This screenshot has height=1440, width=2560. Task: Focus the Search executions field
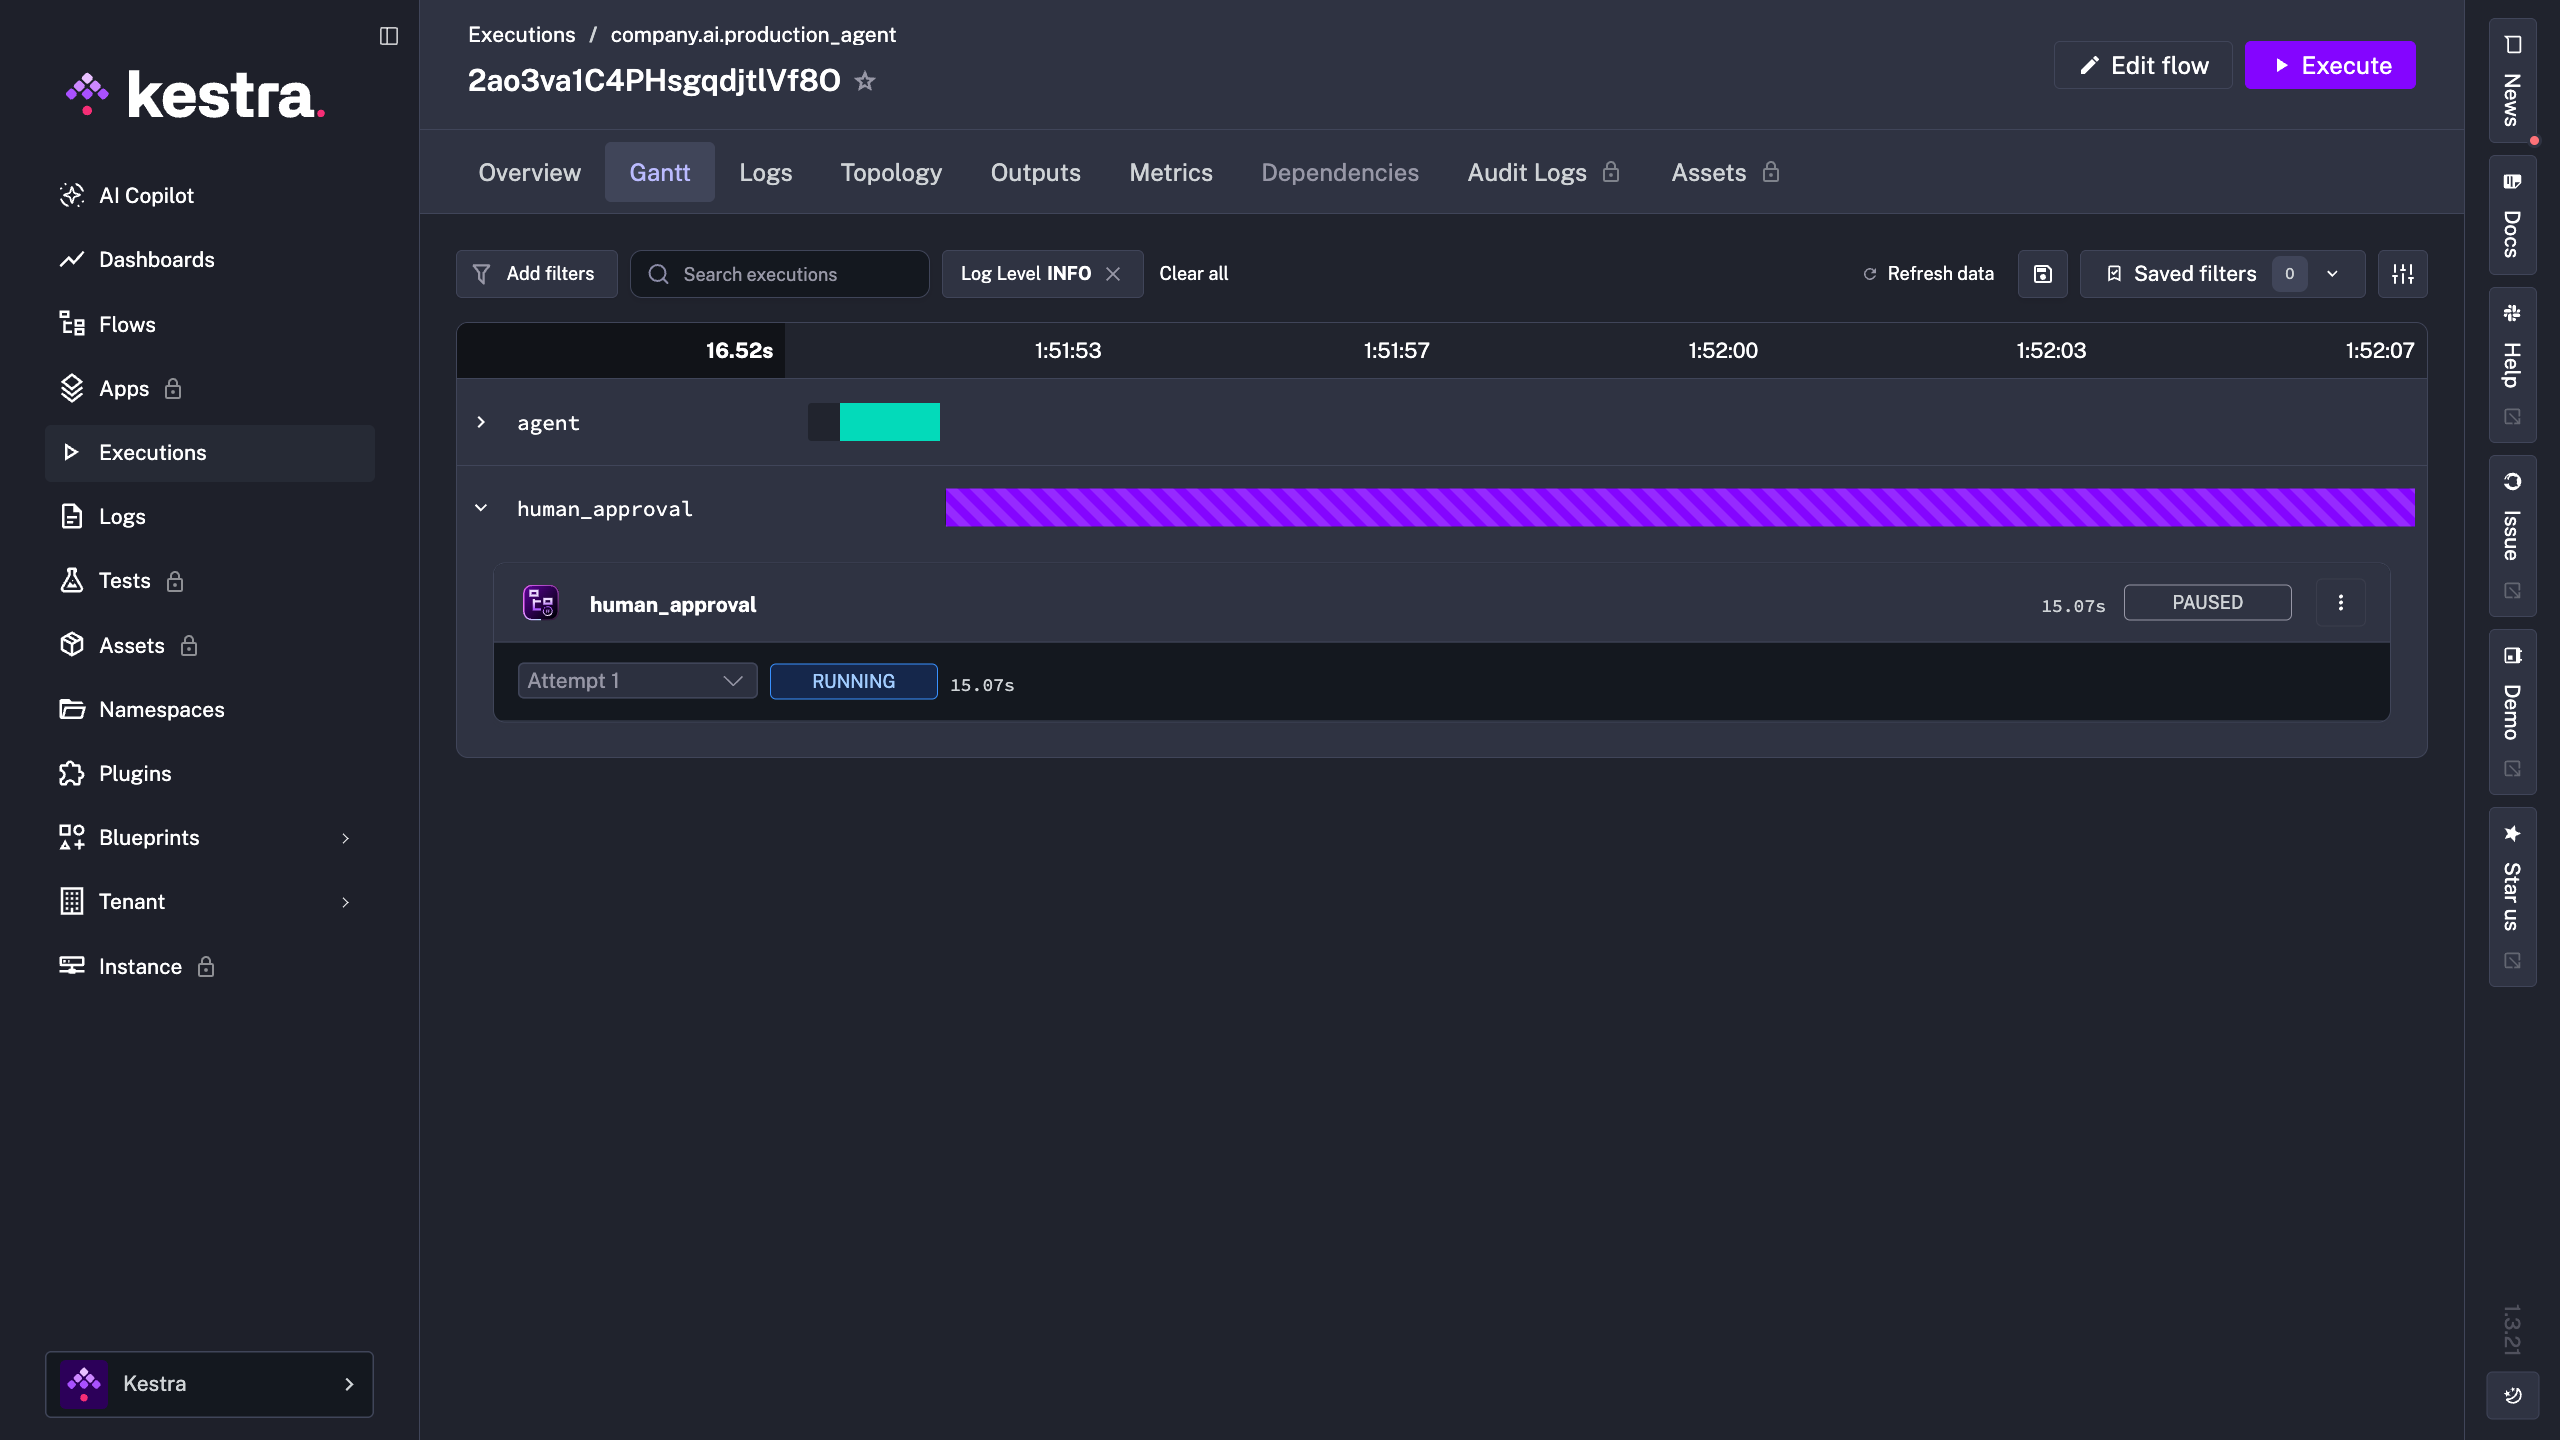[x=779, y=274]
